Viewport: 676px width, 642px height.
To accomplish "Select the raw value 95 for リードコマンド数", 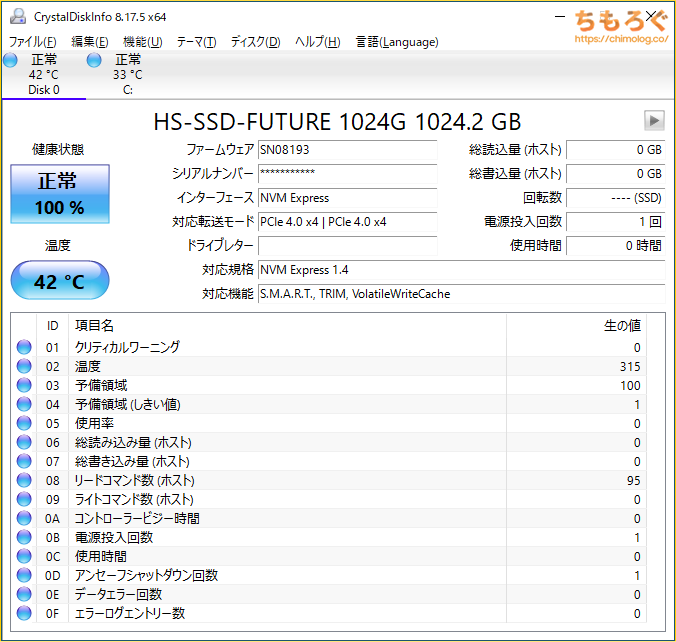I will coord(634,480).
